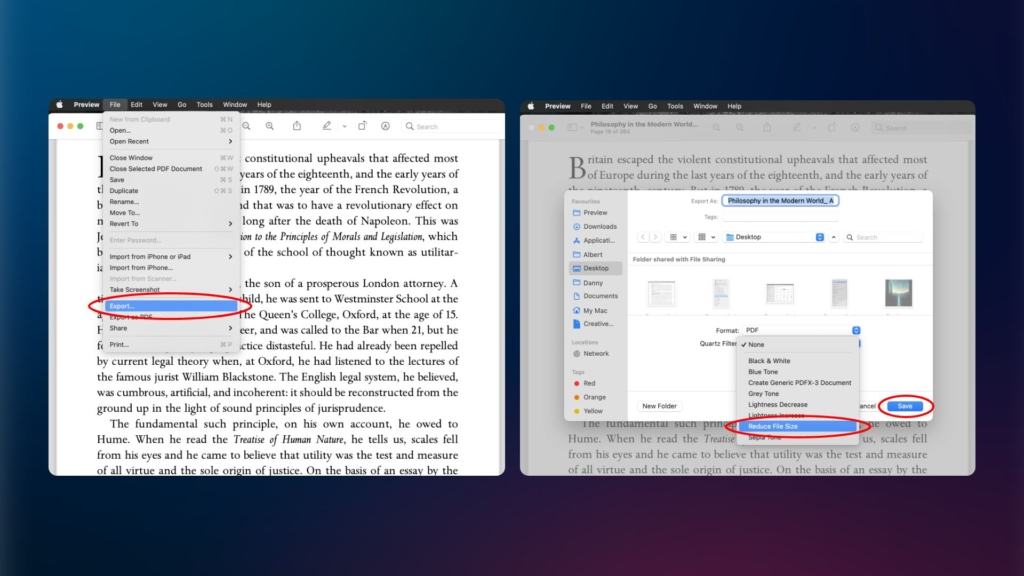Select Desktop in the save dialog sidebar
Image resolution: width=1024 pixels, height=576 pixels.
(x=595, y=268)
